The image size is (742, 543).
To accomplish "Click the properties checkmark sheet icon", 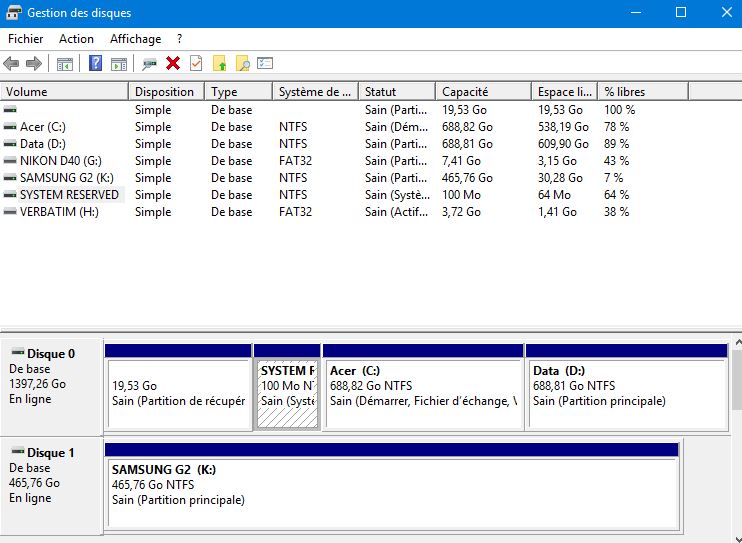I will pyautogui.click(x=196, y=64).
